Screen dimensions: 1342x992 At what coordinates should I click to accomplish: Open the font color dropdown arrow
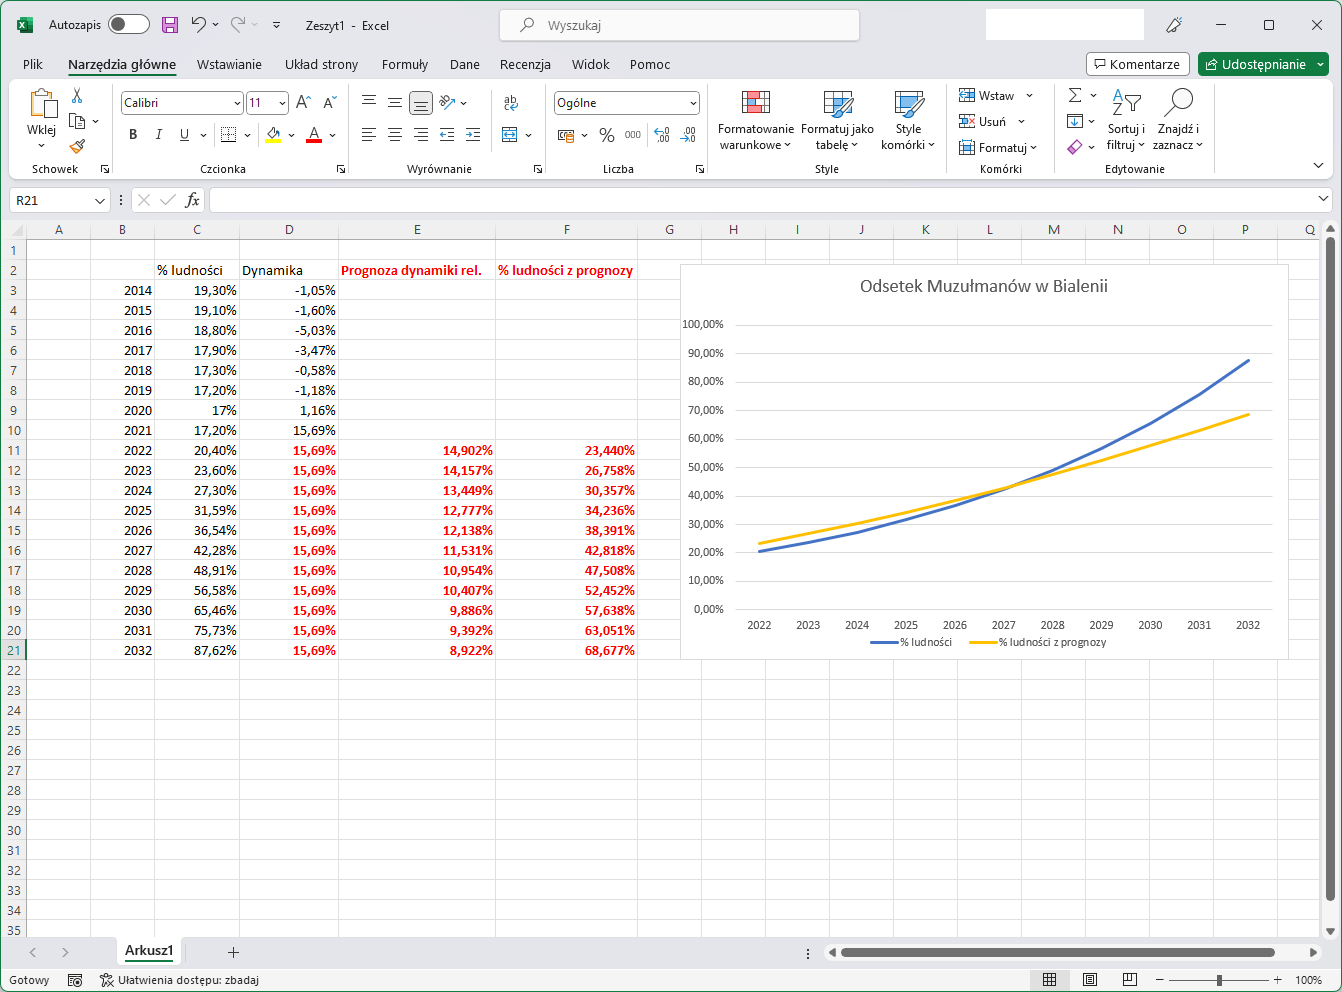[332, 135]
